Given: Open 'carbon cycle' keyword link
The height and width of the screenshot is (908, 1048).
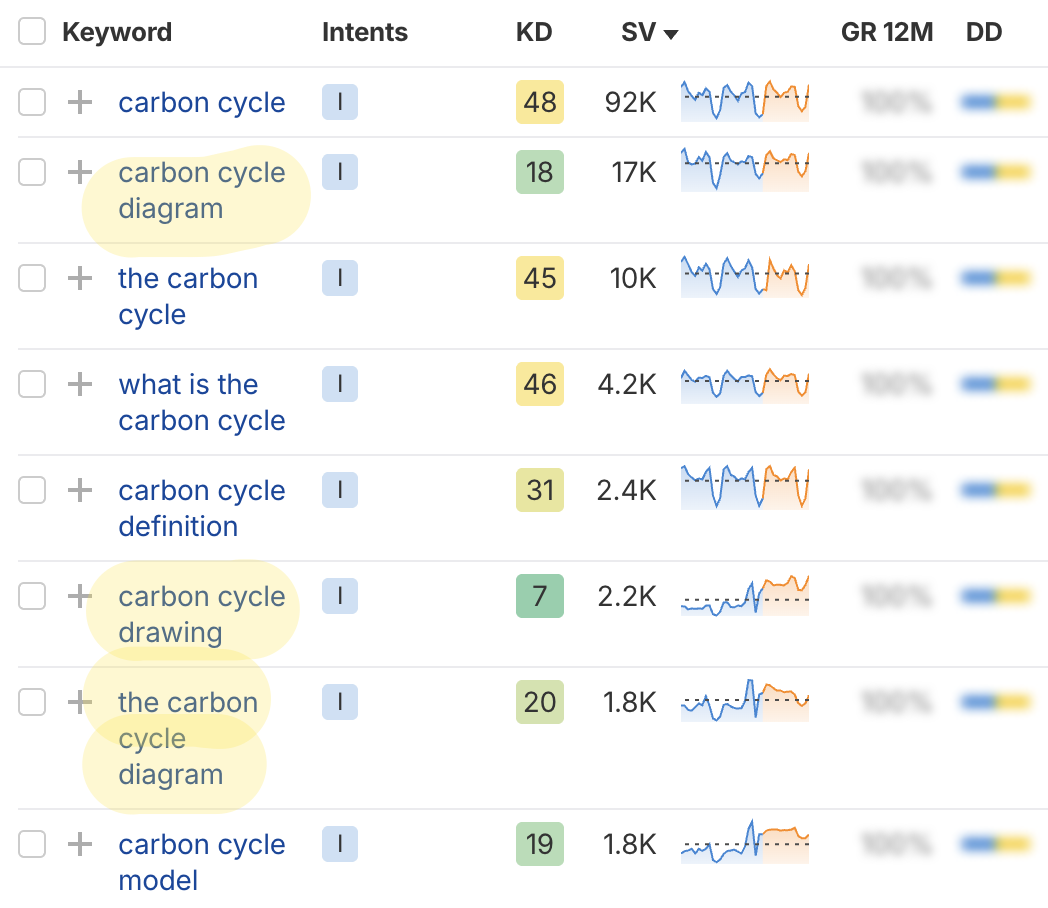Looking at the screenshot, I should click(x=202, y=102).
